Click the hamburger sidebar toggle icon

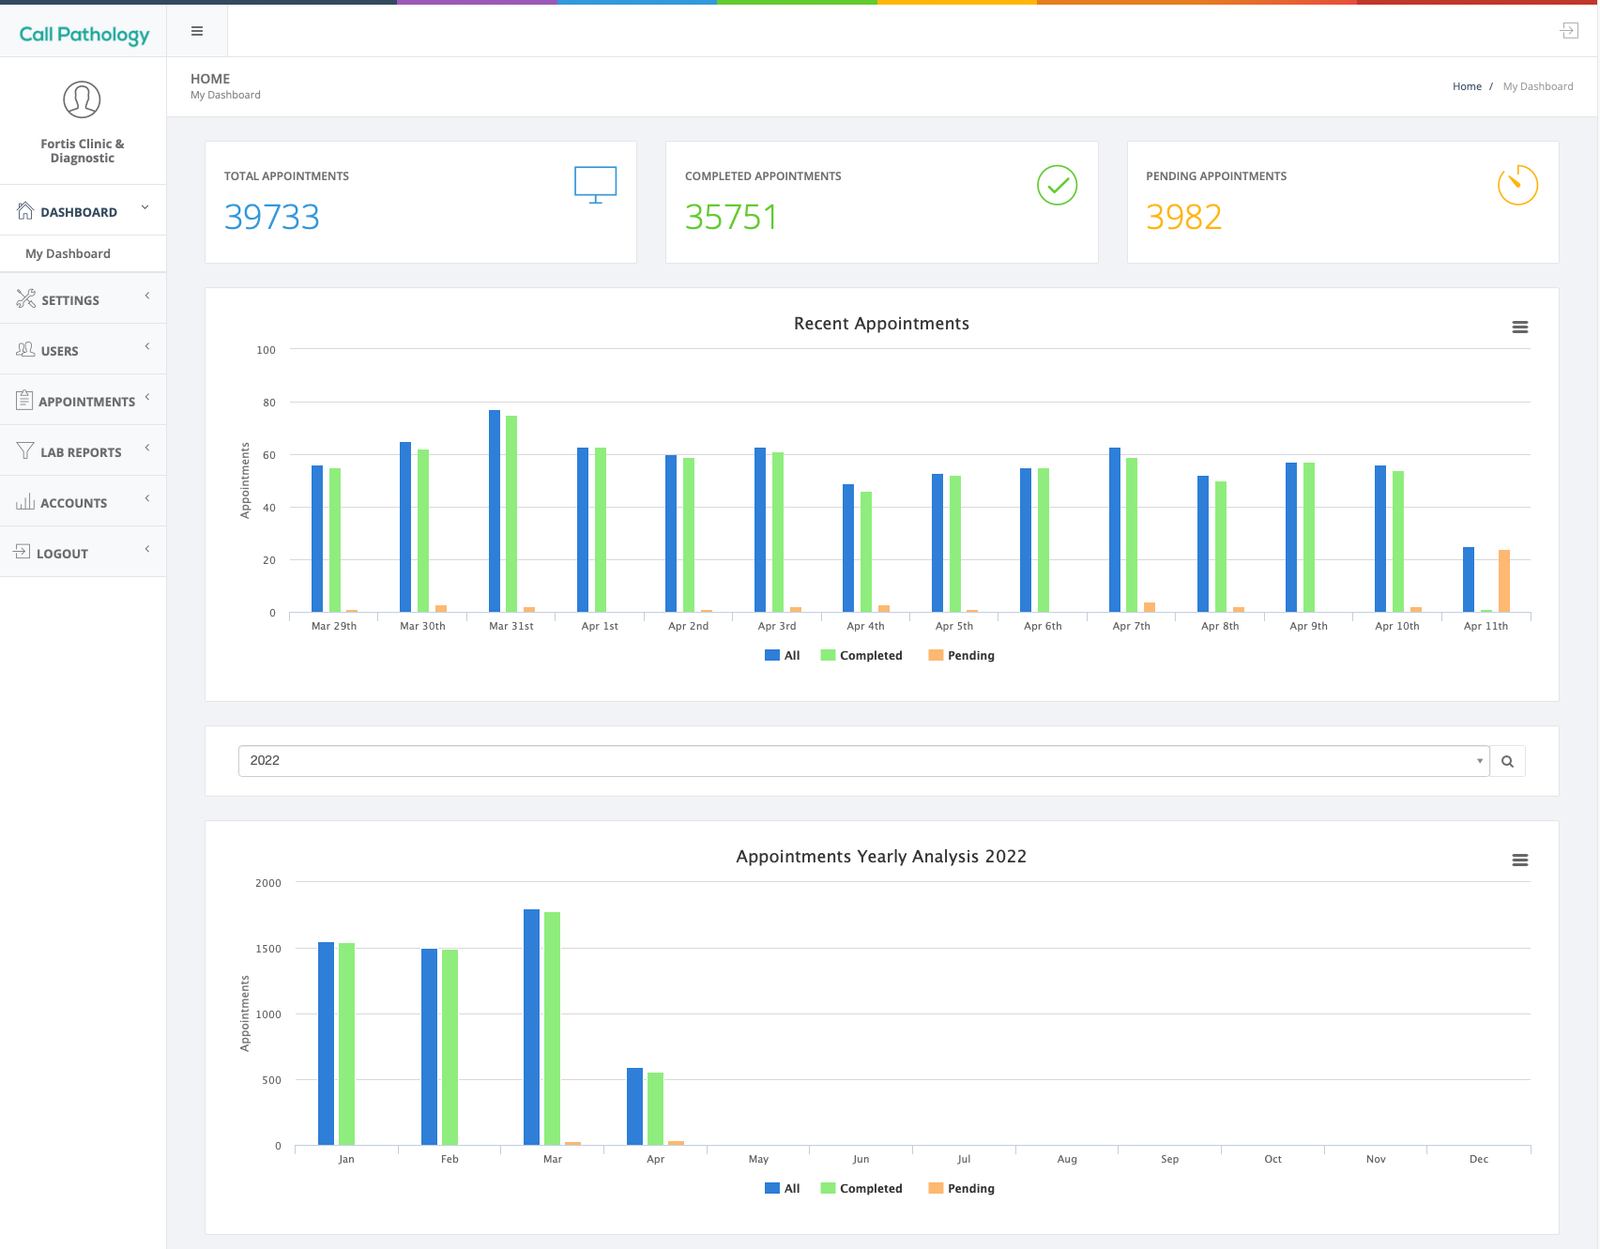click(x=197, y=31)
